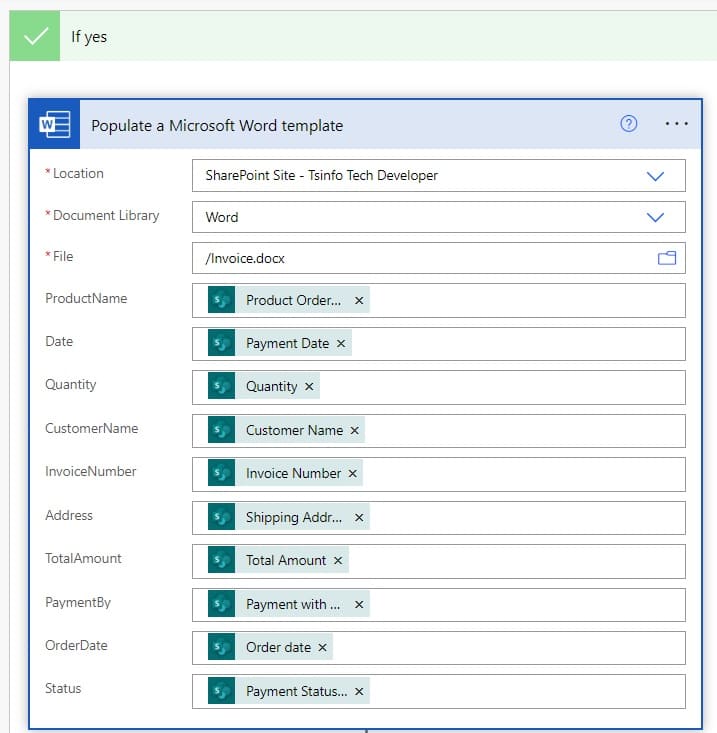The height and width of the screenshot is (733, 717).
Task: Click SharePoint icon on Payment Status token
Action: 222,691
